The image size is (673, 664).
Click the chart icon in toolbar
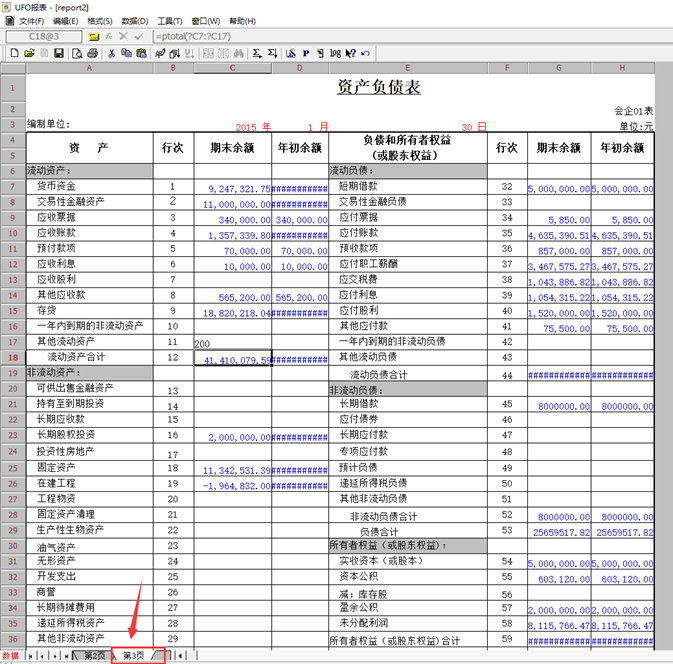[291, 53]
